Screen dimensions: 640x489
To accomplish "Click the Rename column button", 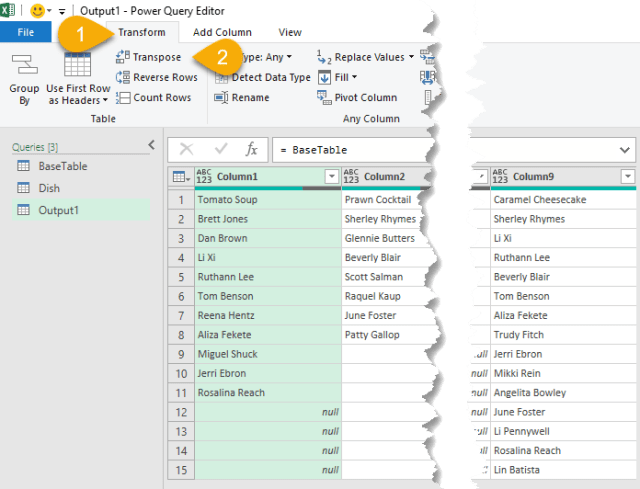I will pyautogui.click(x=242, y=98).
